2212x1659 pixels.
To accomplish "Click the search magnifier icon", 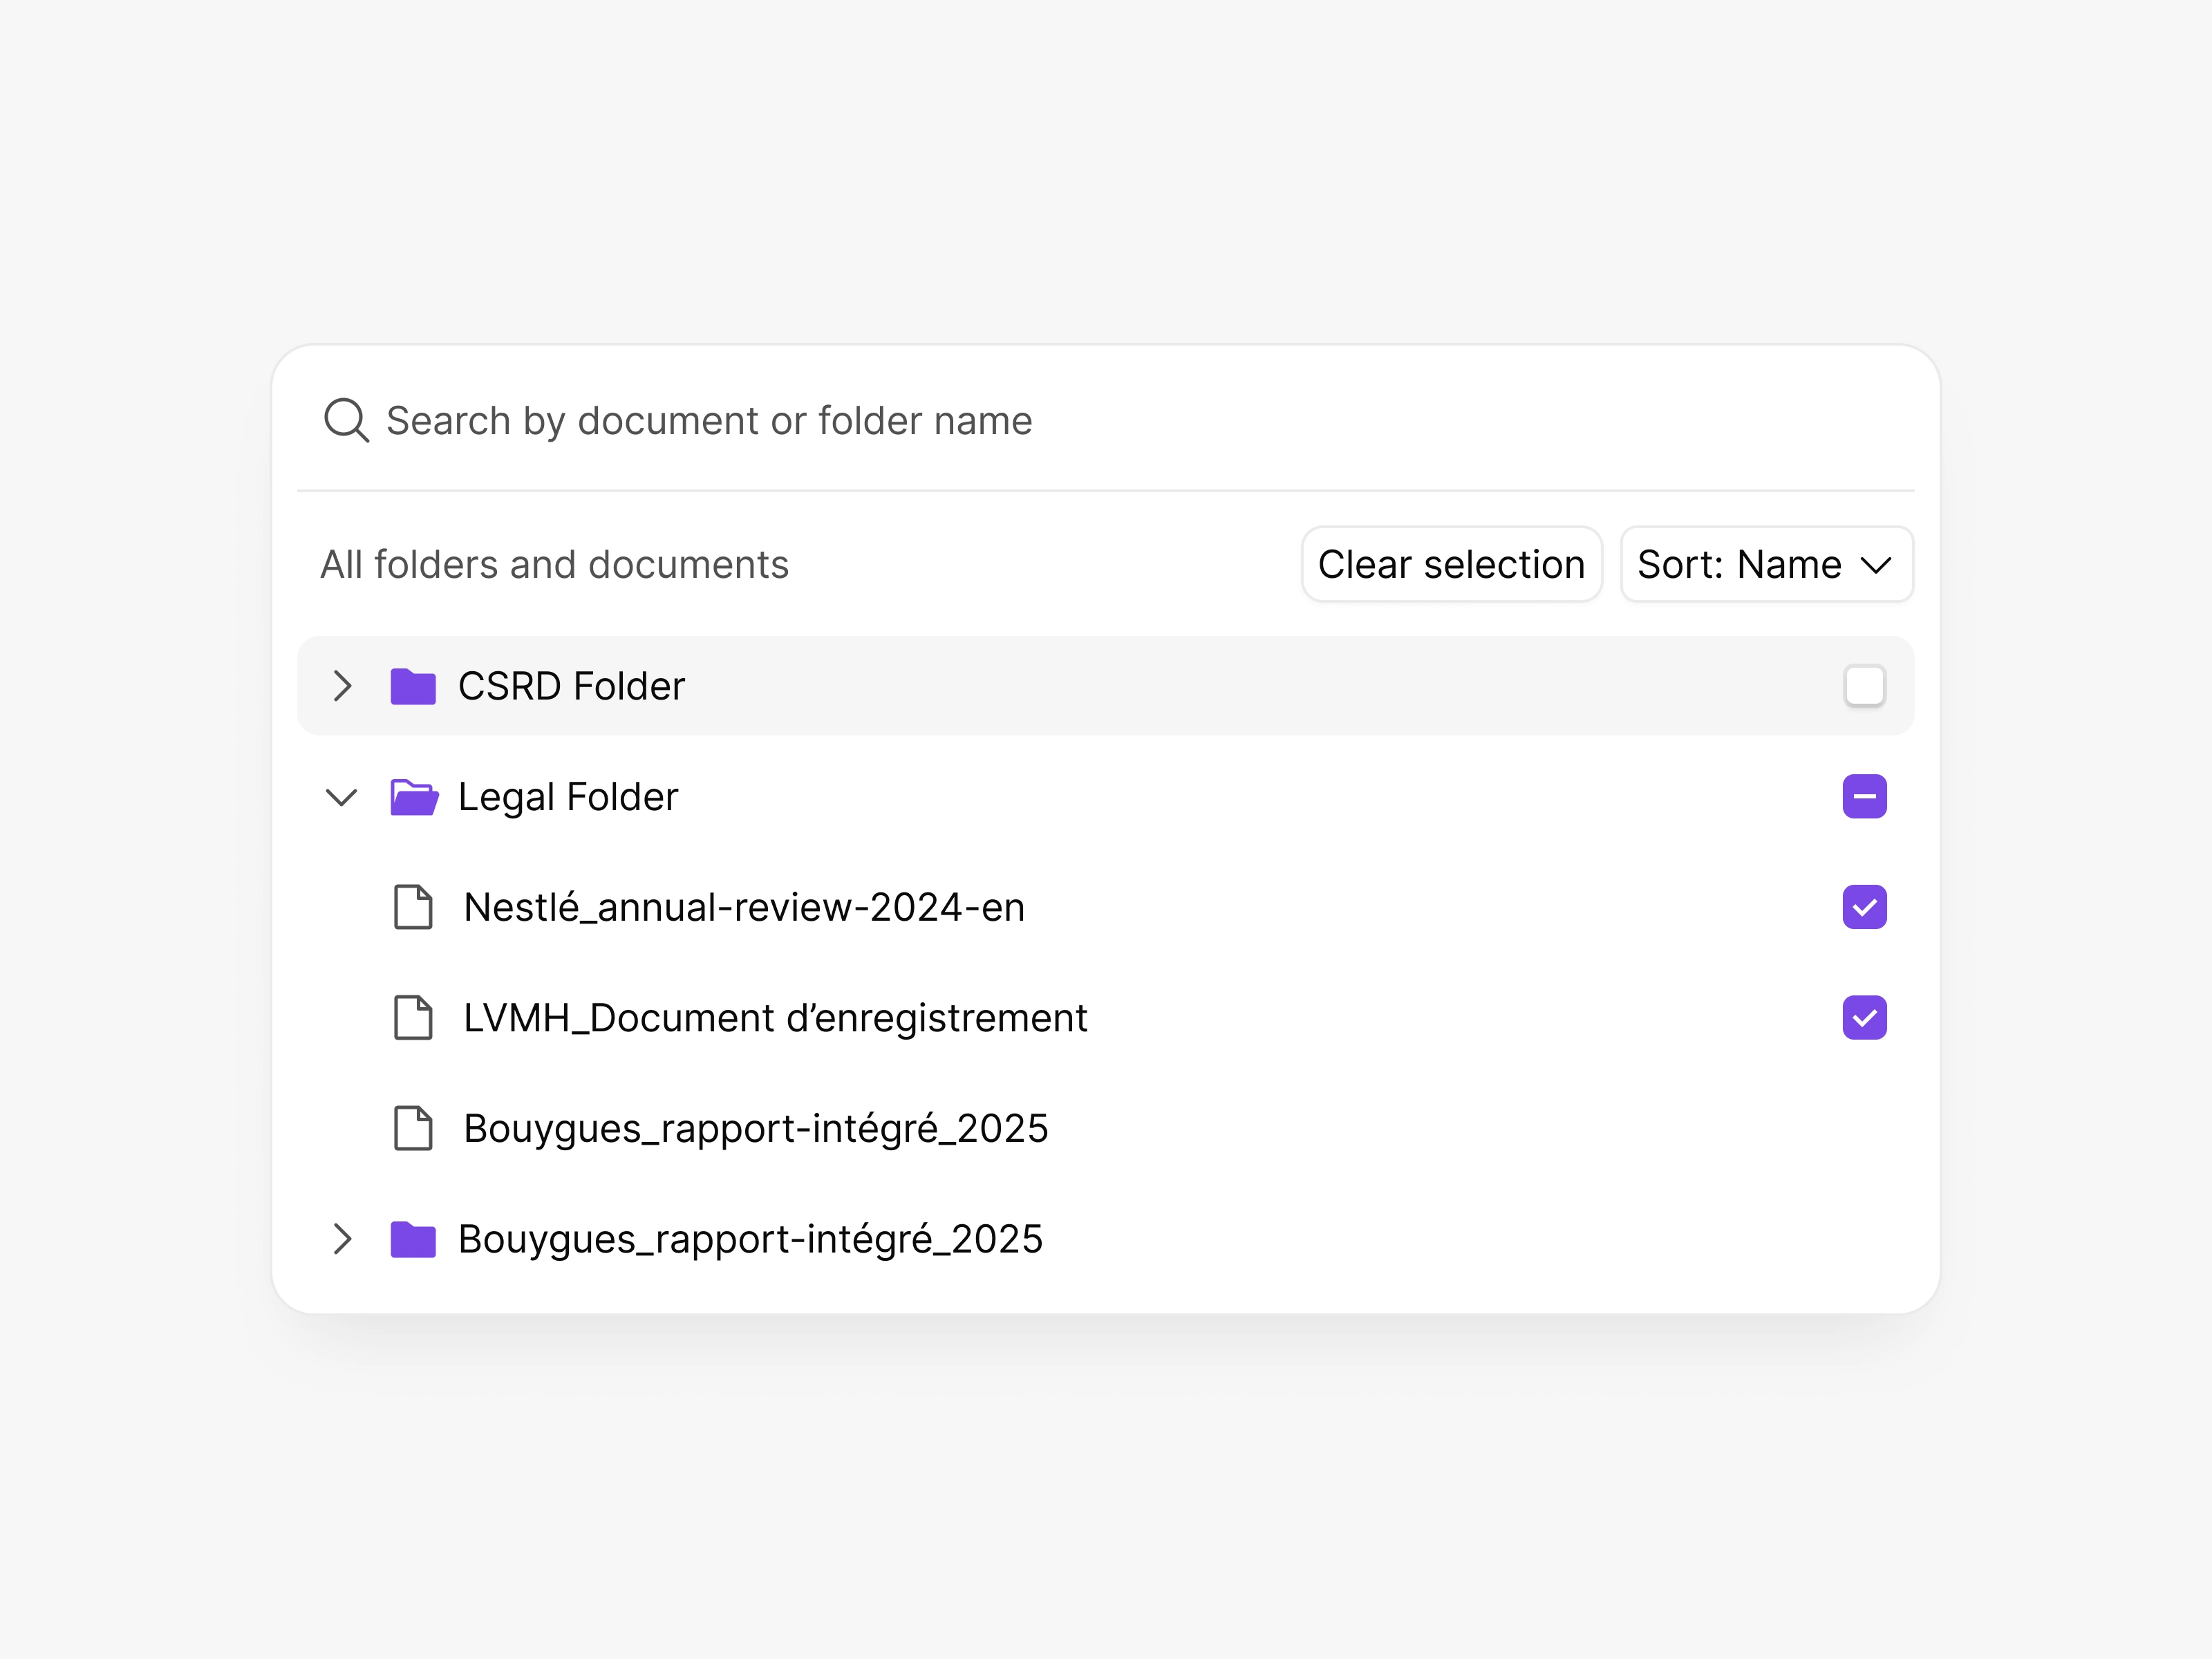I will [346, 420].
